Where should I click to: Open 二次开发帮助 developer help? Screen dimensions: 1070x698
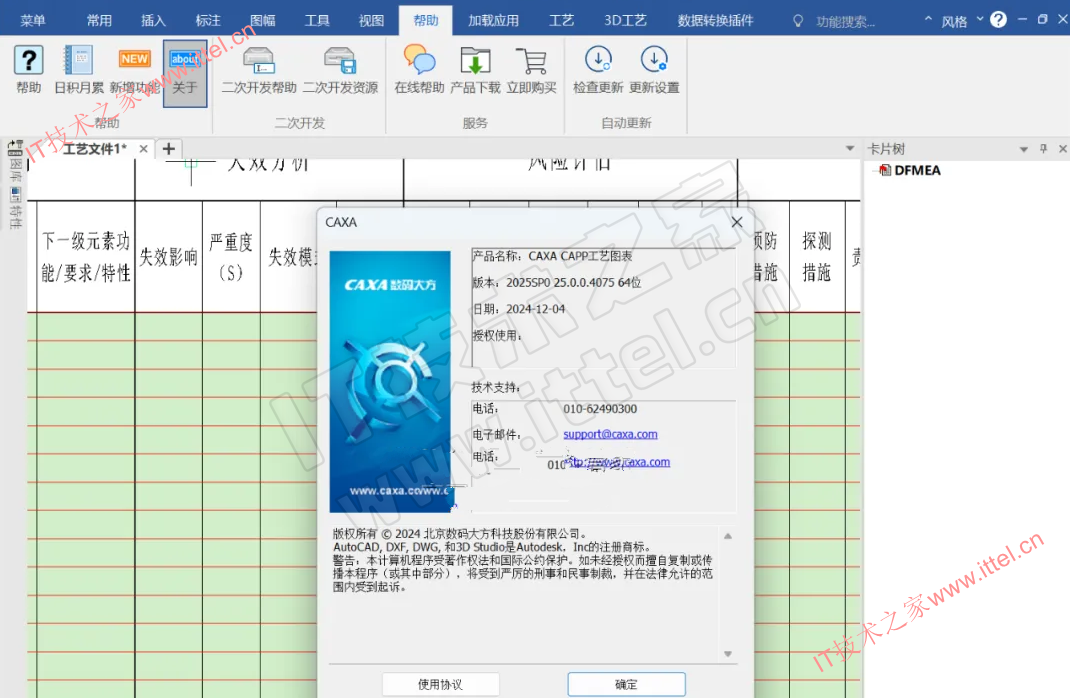click(259, 69)
